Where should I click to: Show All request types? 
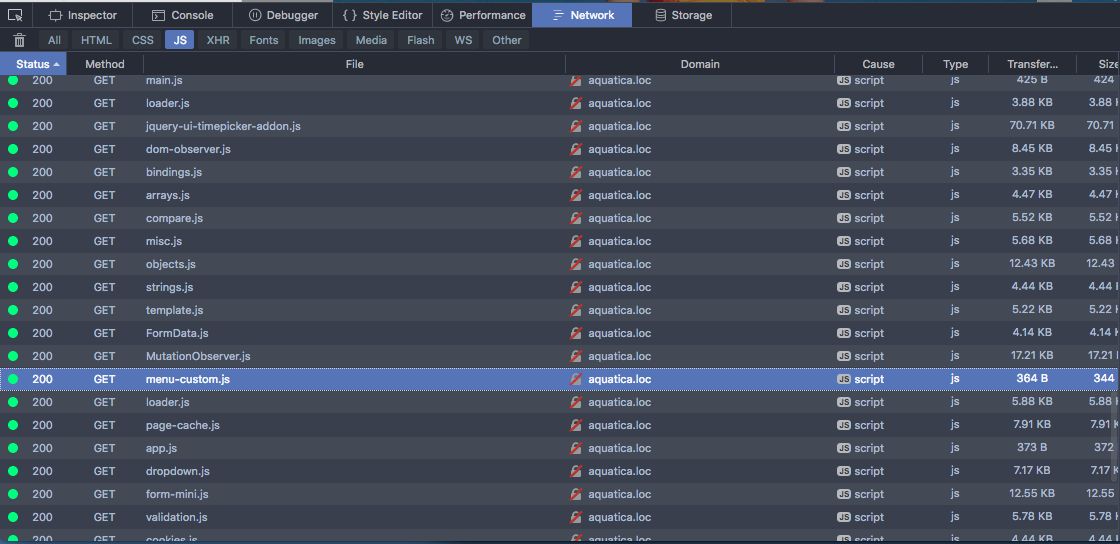coord(54,40)
